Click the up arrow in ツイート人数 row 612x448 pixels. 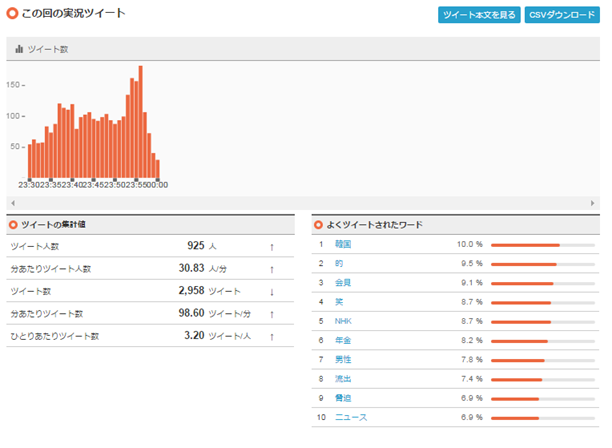272,247
